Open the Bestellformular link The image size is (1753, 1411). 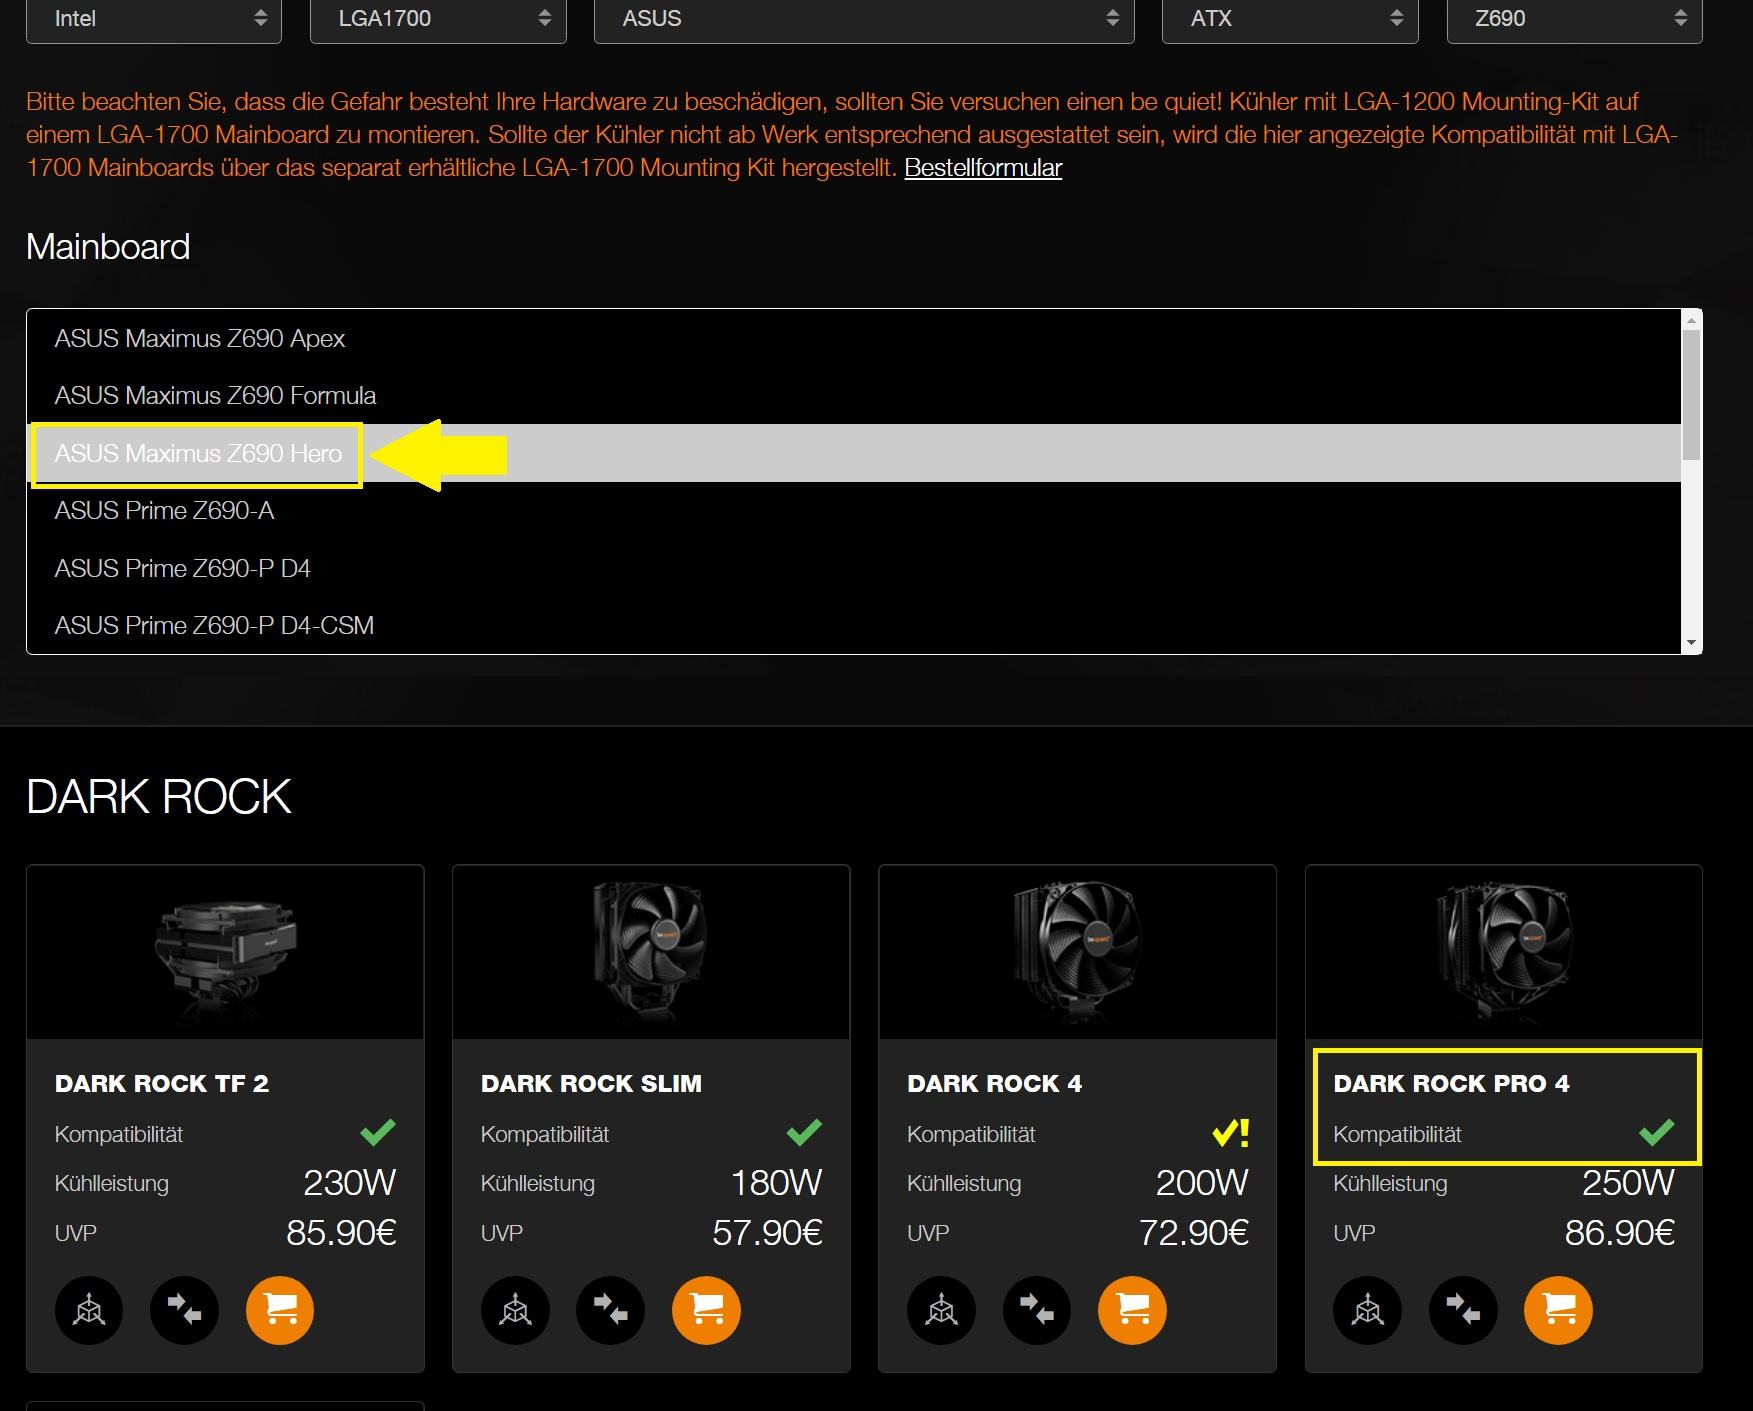pyautogui.click(x=983, y=168)
